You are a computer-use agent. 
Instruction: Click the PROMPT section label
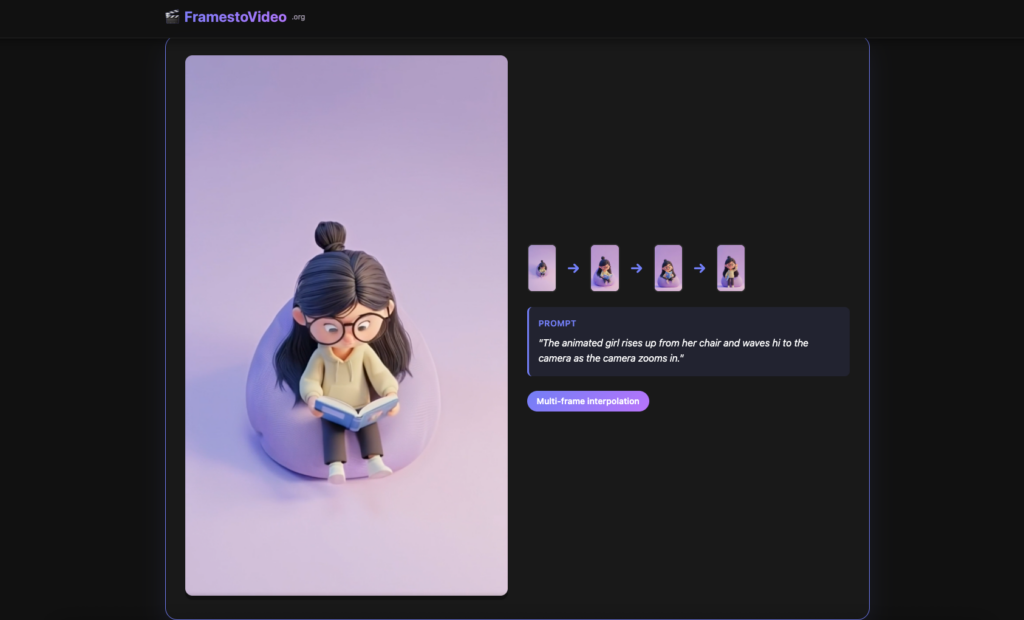[x=557, y=323]
